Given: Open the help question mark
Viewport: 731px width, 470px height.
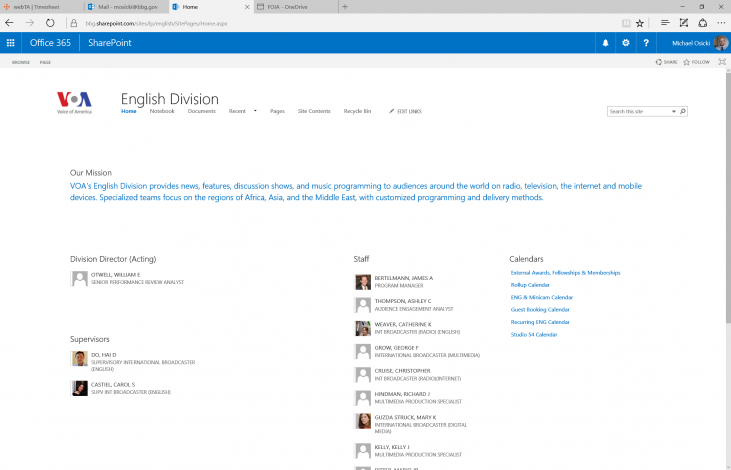Looking at the screenshot, I should pyautogui.click(x=646, y=43).
